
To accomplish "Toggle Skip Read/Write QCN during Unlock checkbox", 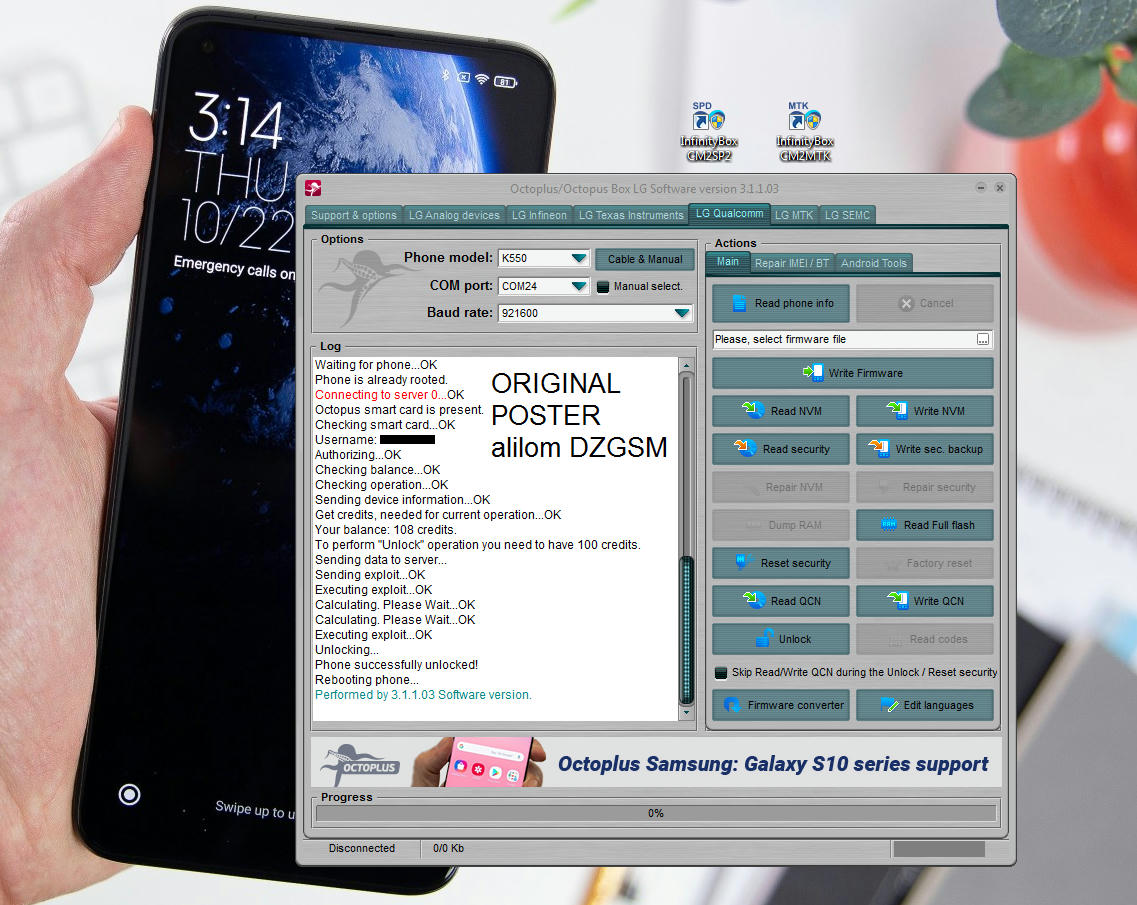I will 721,672.
